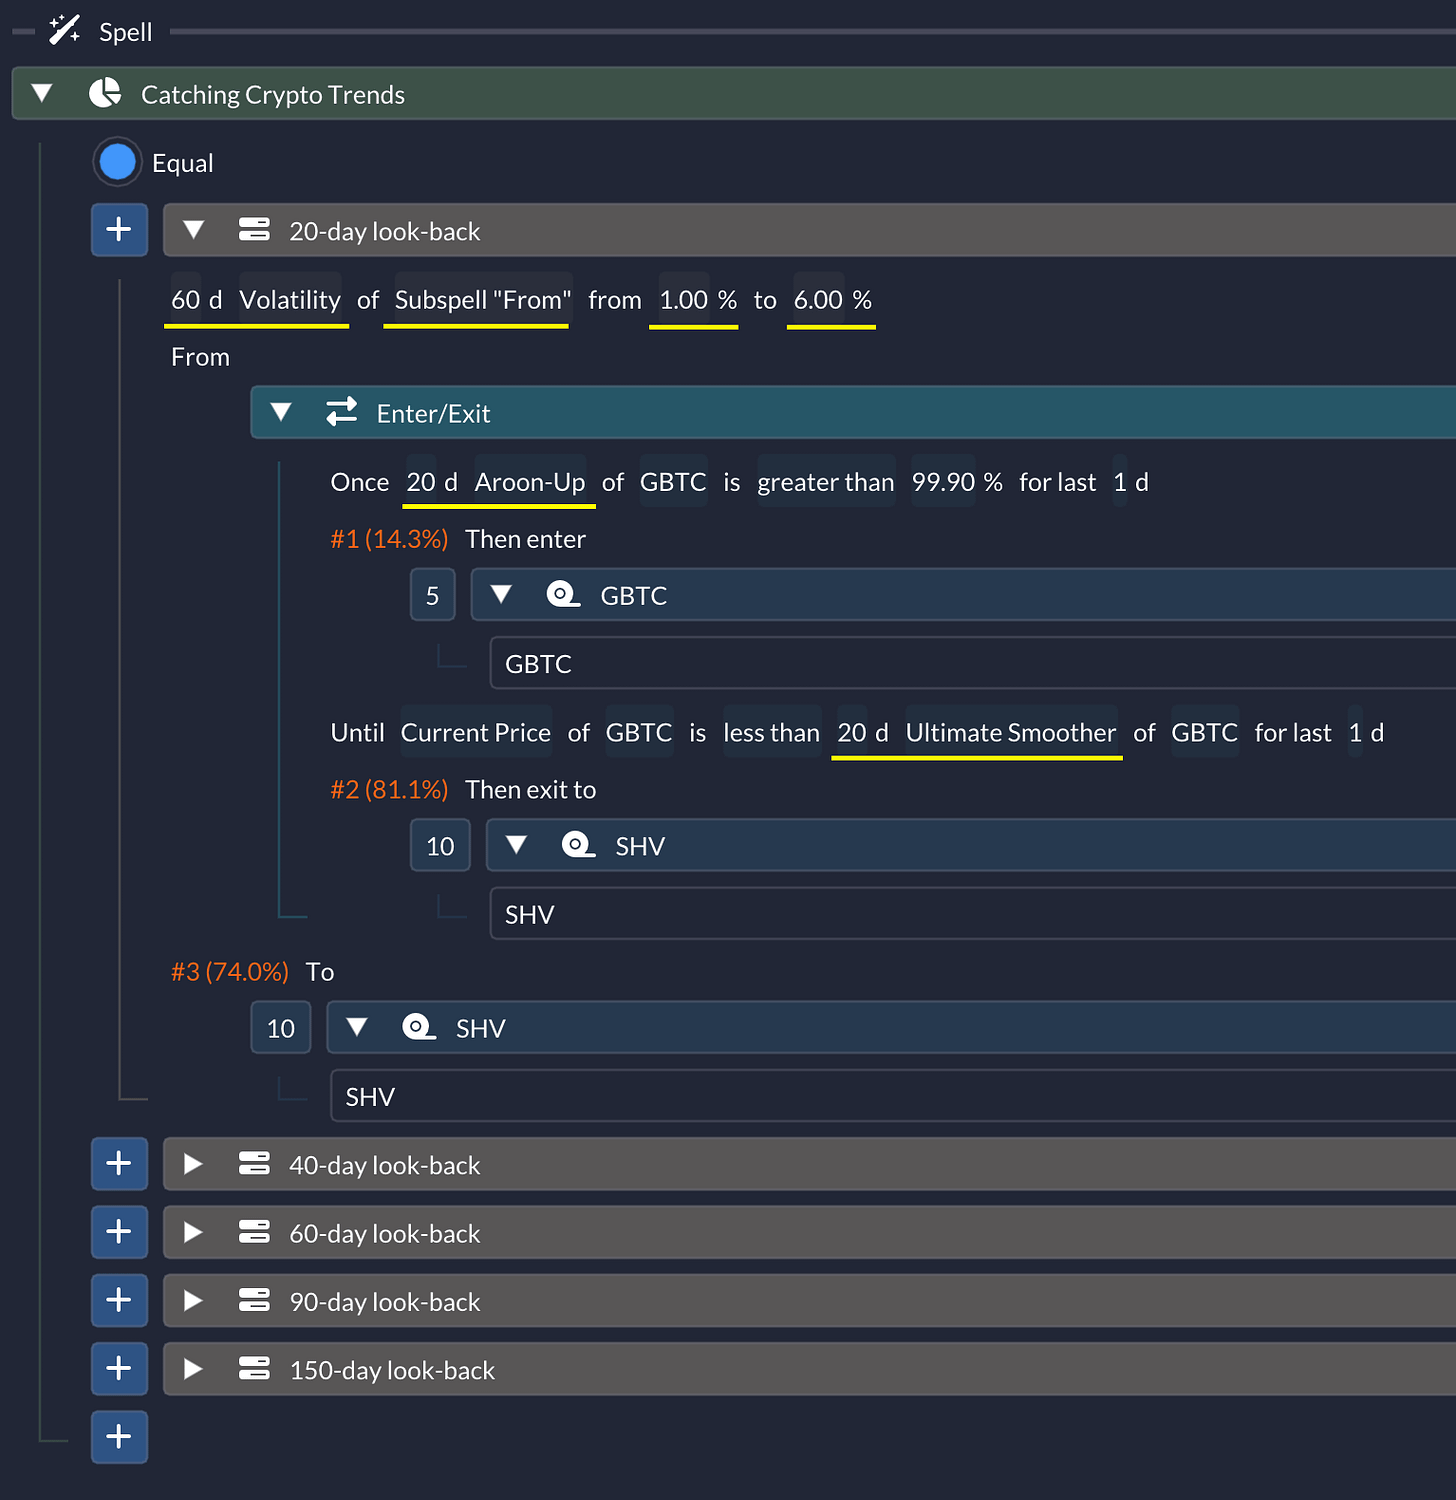Screen dimensions: 1456x1500
Task: Collapse the 20-day look-back section
Action: [193, 230]
